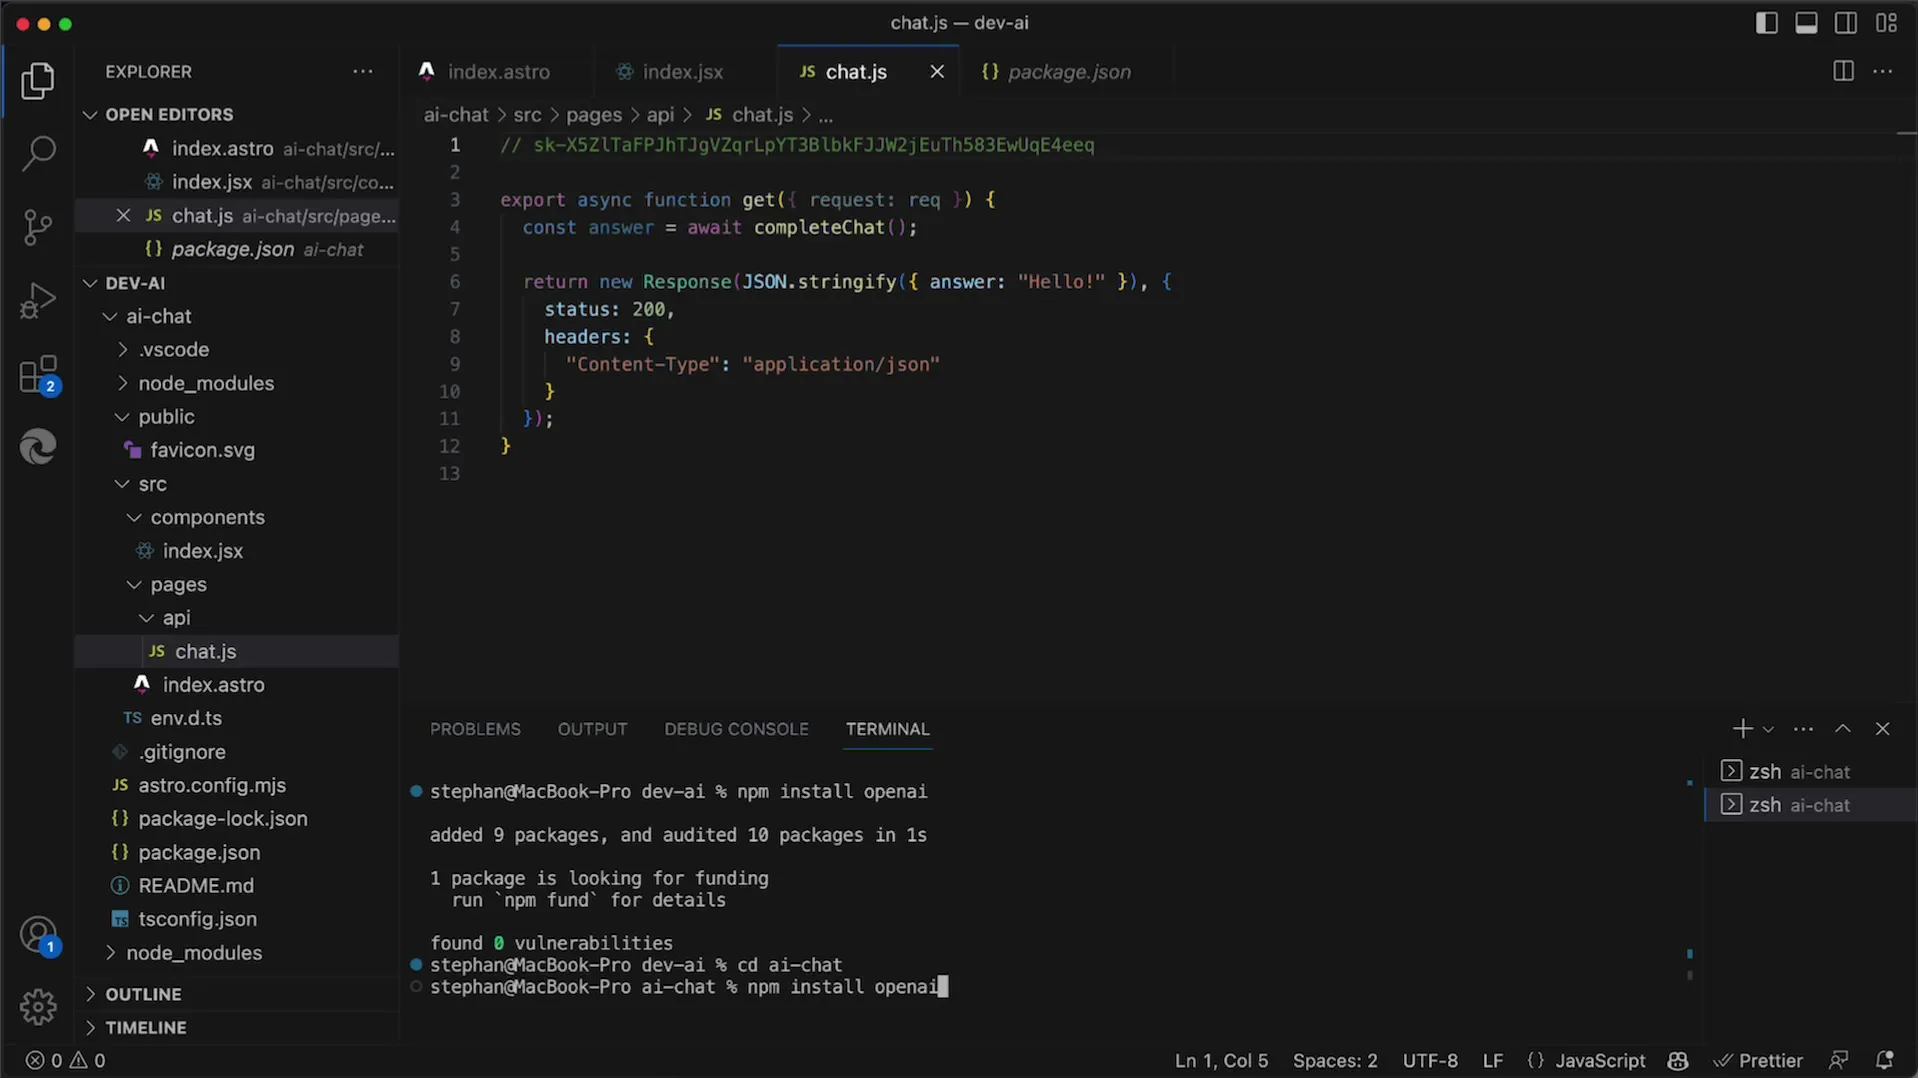Click UTF-8 encoding selector
This screenshot has height=1078, width=1918.
click(1430, 1061)
